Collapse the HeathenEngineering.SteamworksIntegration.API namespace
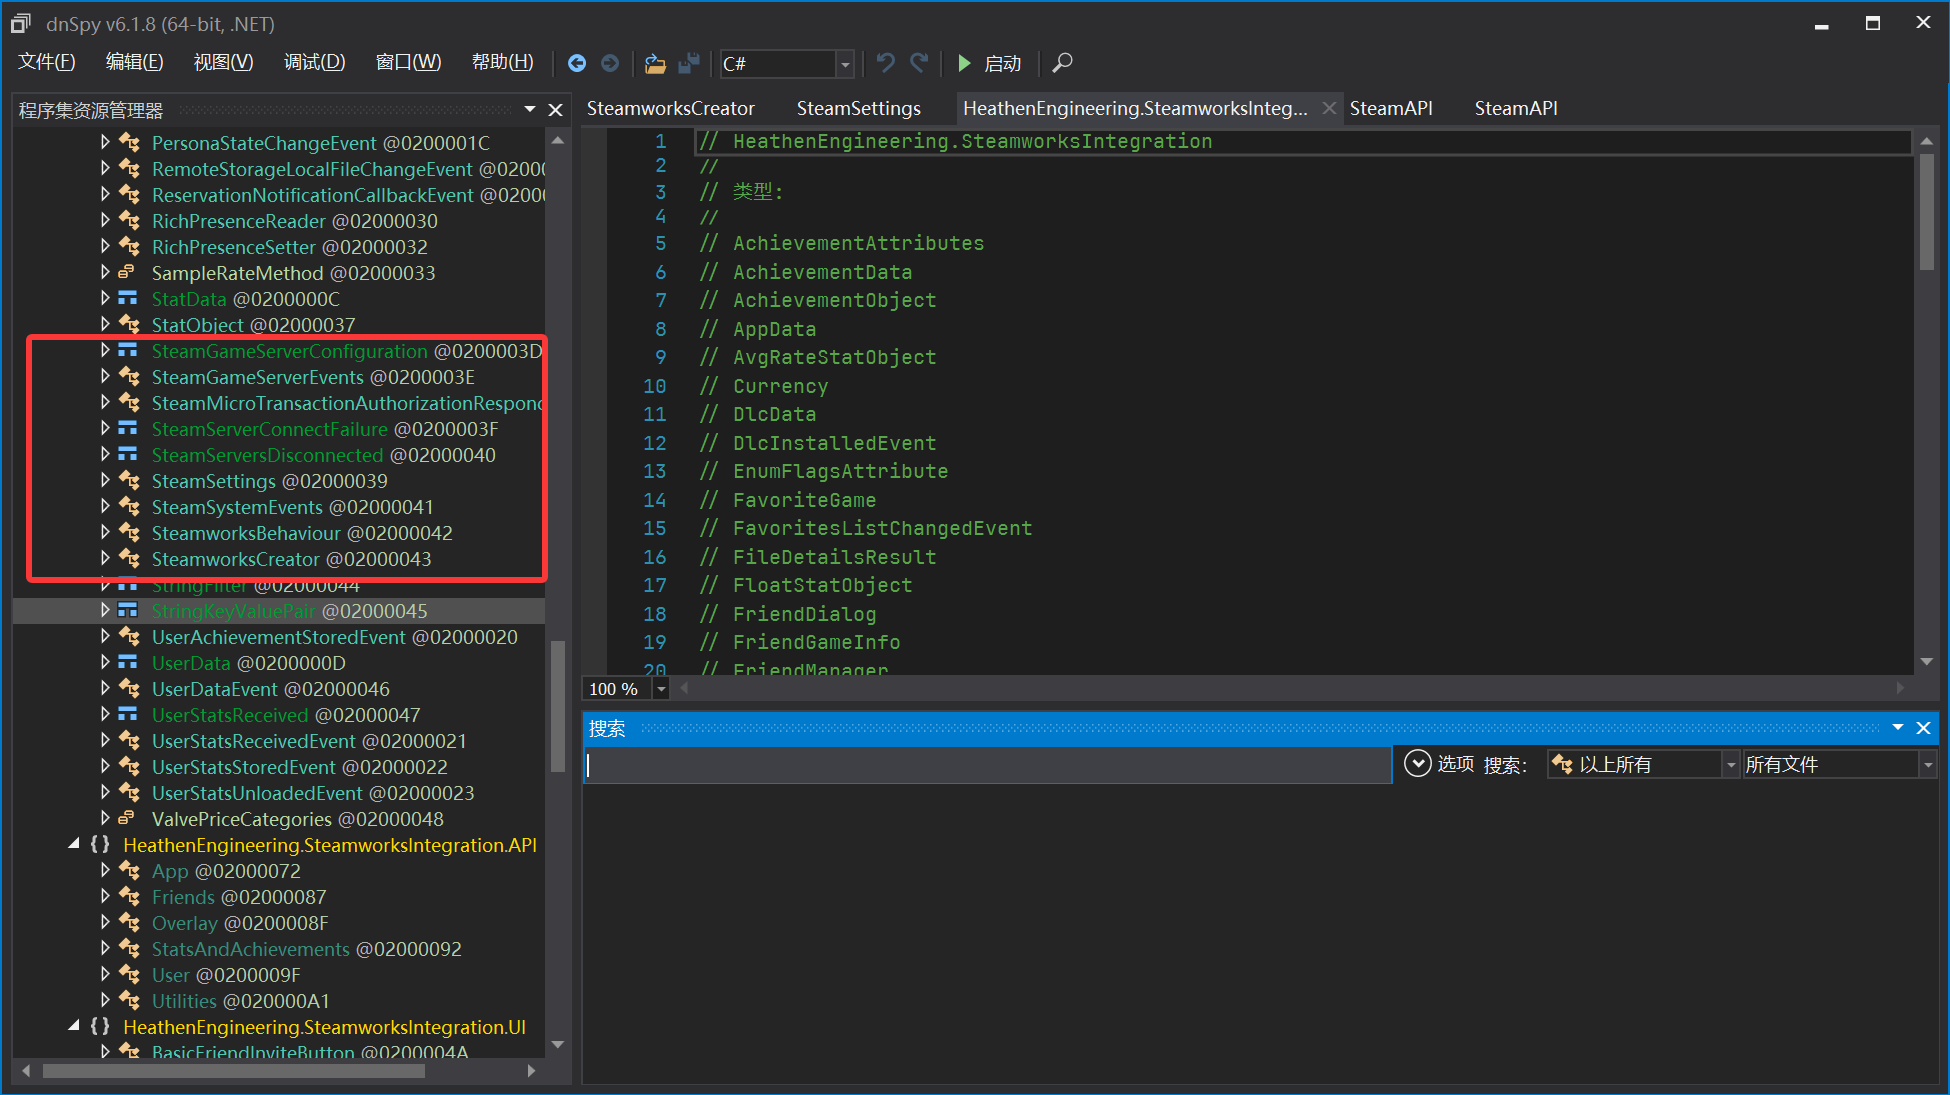Screen dimensions: 1950x1095 click(74, 845)
